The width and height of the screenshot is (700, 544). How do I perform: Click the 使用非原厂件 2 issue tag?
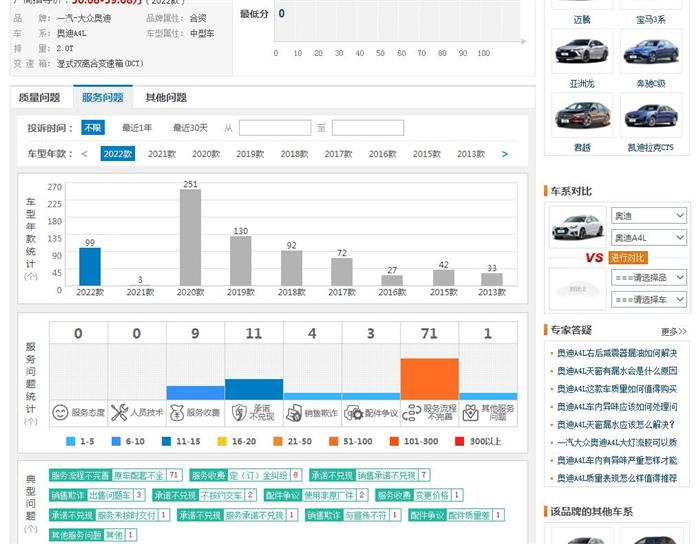pos(316,495)
